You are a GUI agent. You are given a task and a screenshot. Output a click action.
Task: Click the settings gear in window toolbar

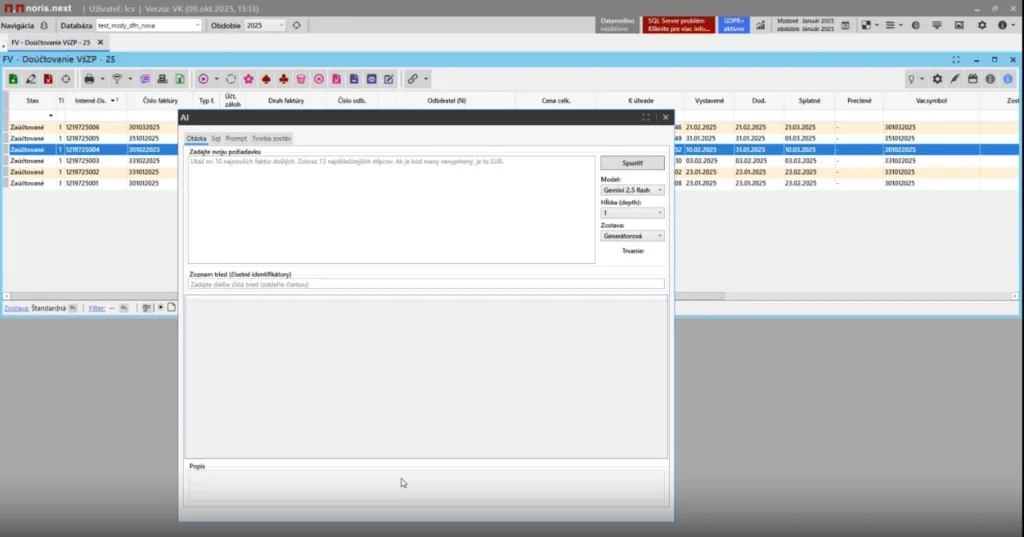point(937,79)
